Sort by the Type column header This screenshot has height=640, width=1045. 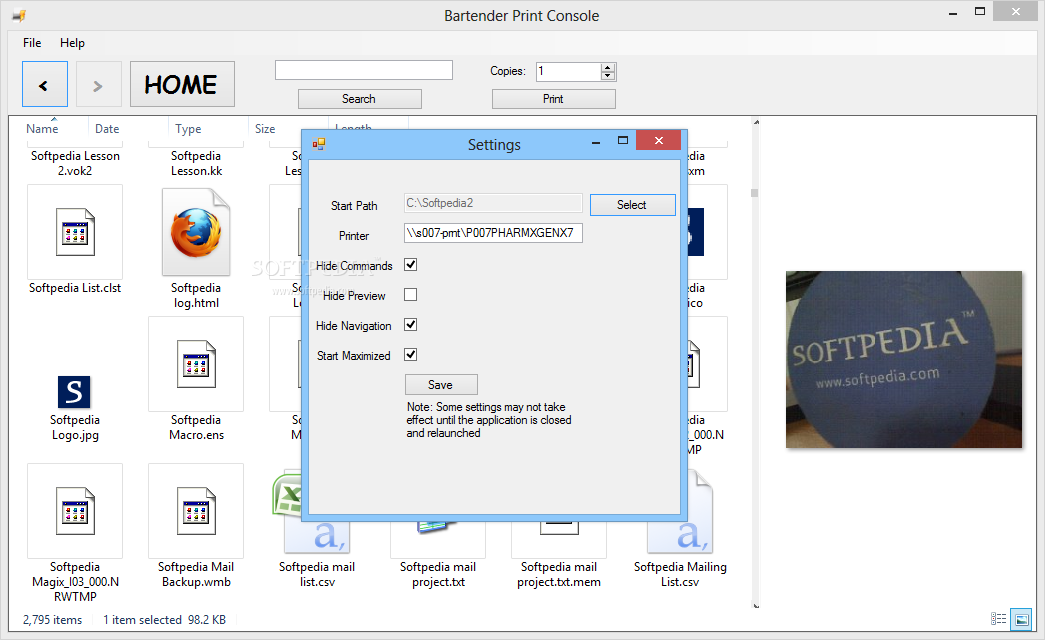[x=188, y=129]
